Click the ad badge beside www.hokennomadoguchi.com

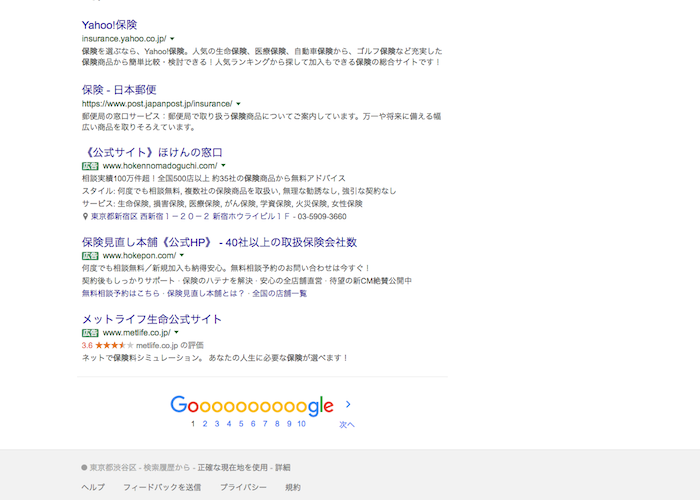point(90,165)
